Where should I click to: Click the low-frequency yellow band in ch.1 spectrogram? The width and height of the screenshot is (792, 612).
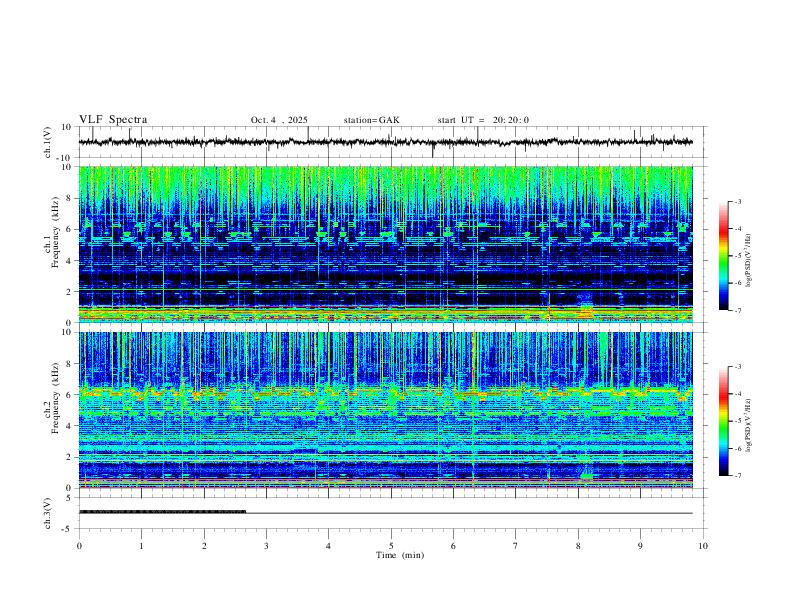coord(385,314)
